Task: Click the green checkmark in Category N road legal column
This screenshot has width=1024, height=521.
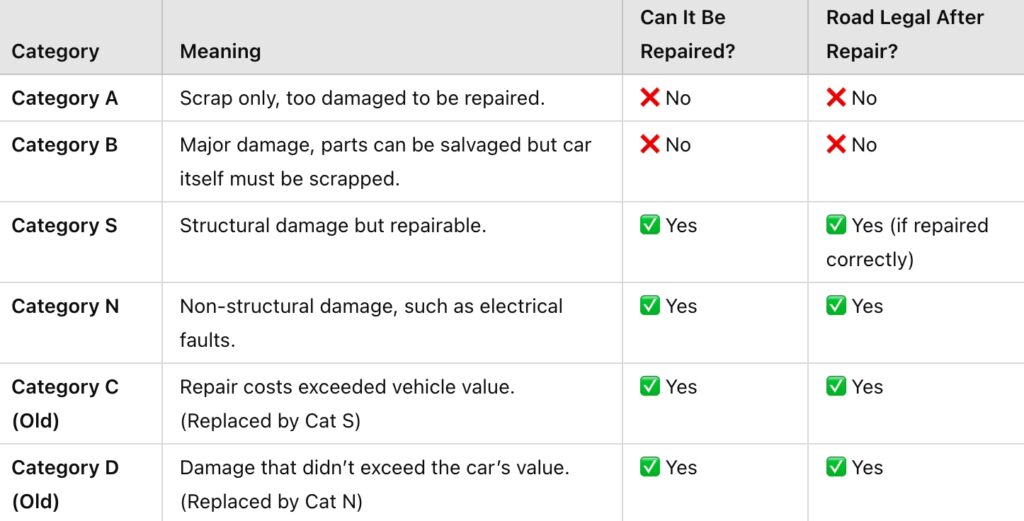Action: click(x=837, y=306)
